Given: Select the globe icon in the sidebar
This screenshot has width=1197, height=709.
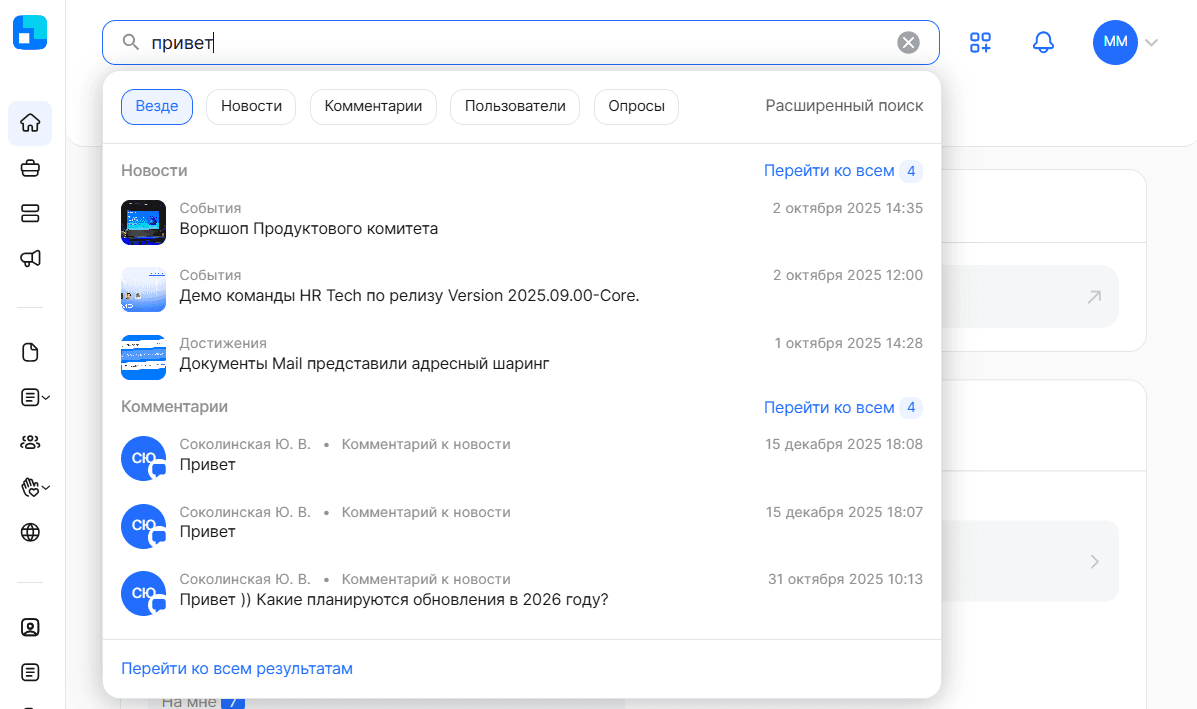Looking at the screenshot, I should pyautogui.click(x=30, y=532).
